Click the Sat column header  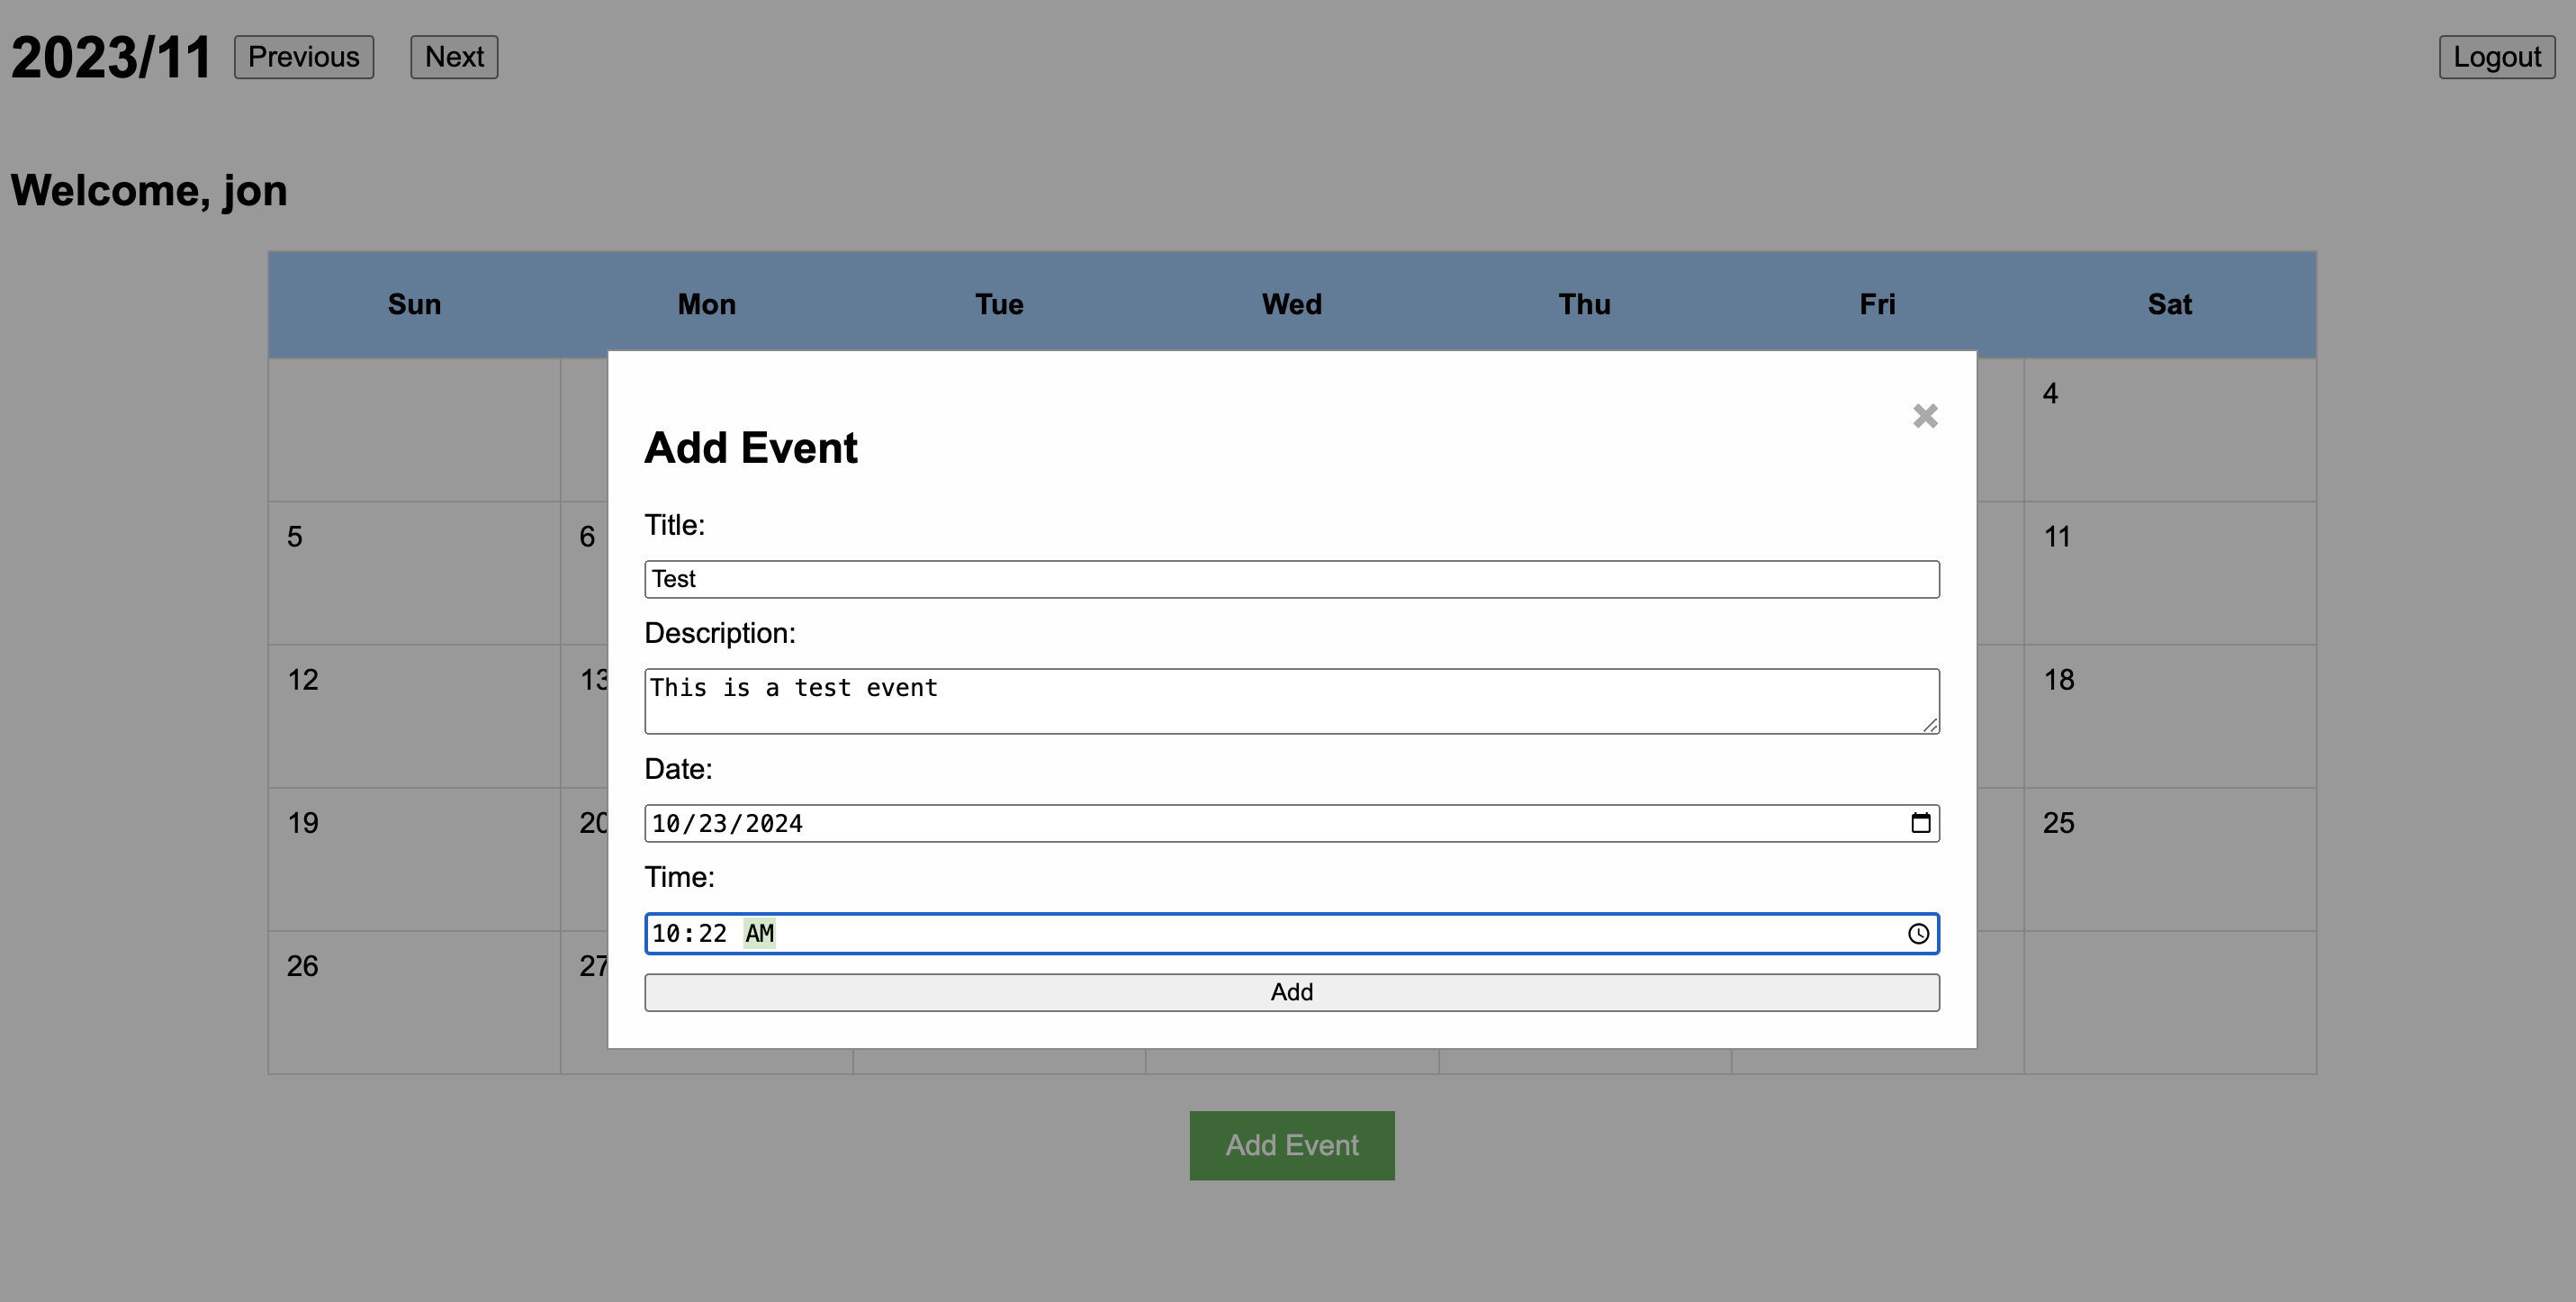pyautogui.click(x=2170, y=304)
